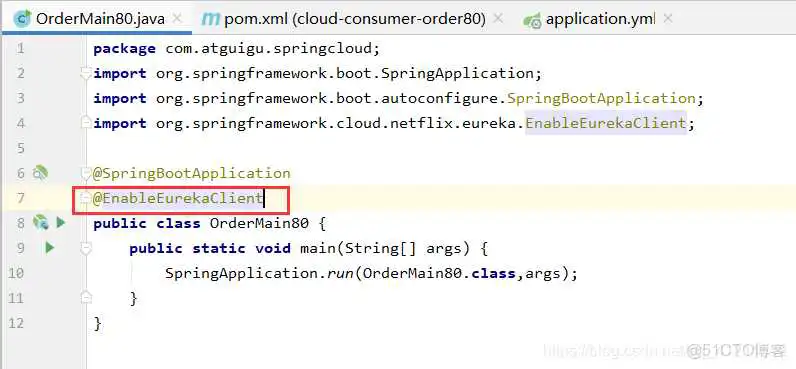
Task: Click the Spring config icon on application.yml tab
Action: [532, 21]
